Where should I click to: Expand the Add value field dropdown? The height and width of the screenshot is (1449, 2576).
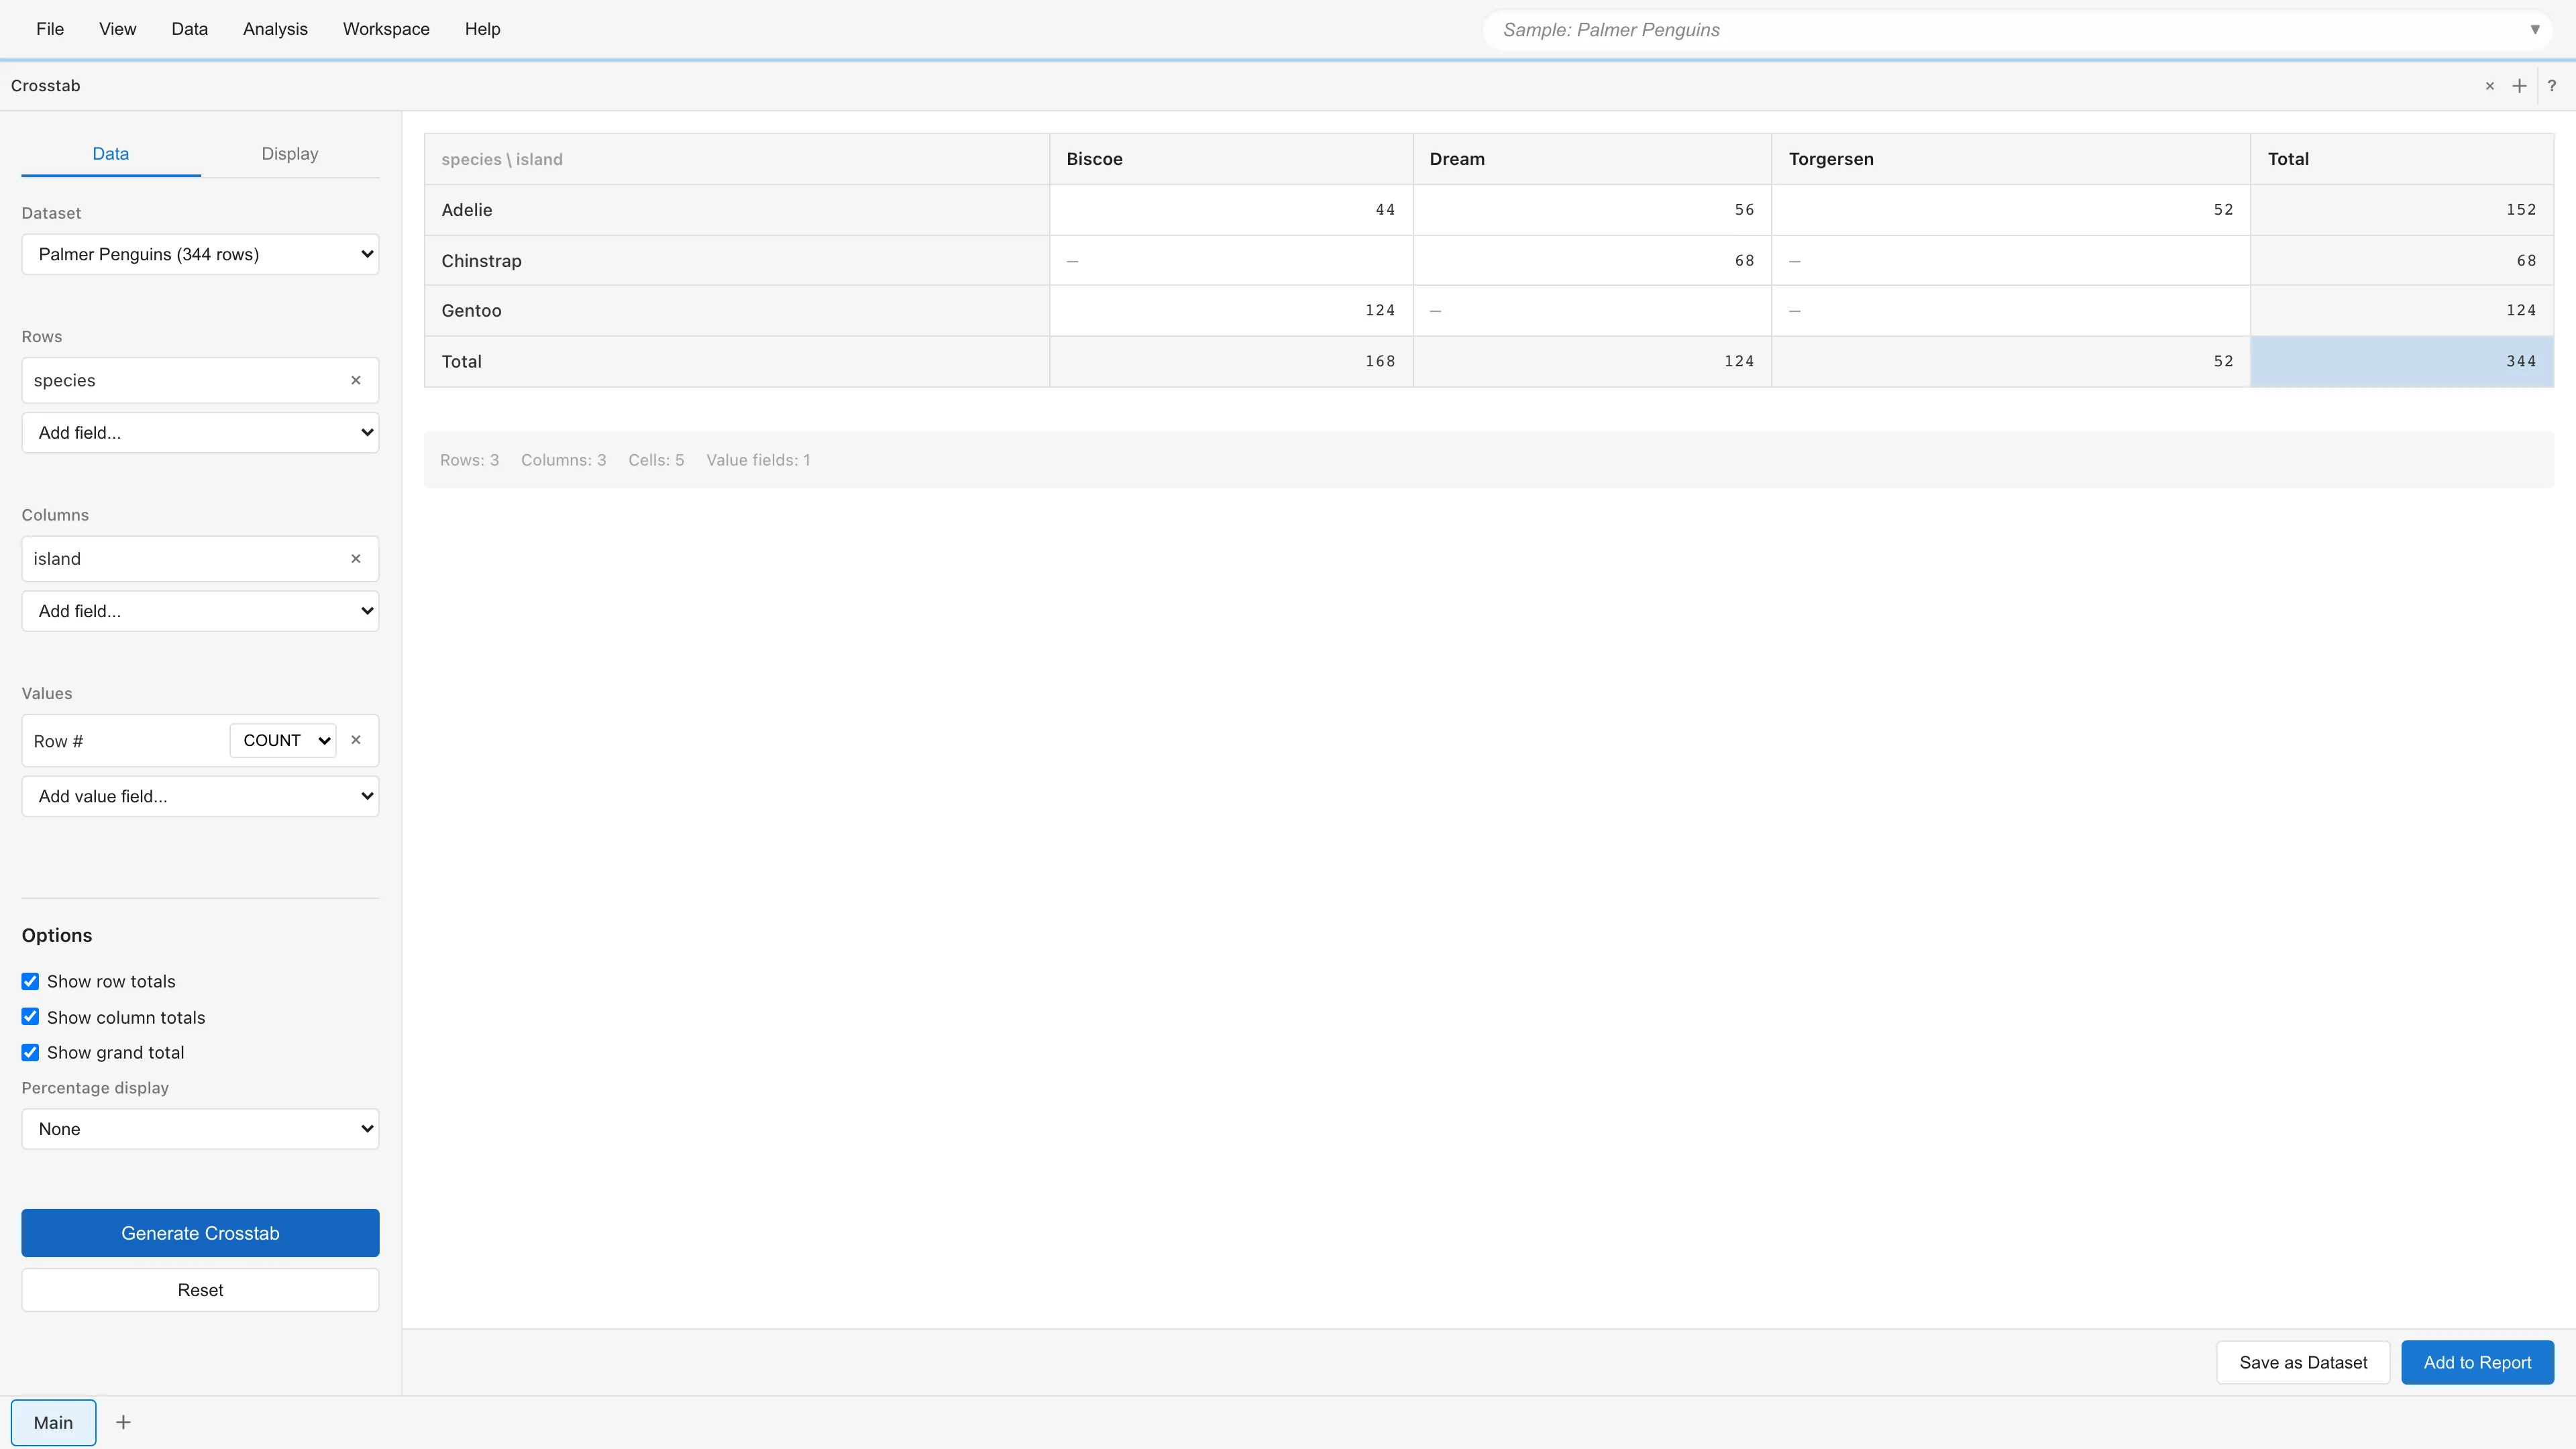[200, 796]
